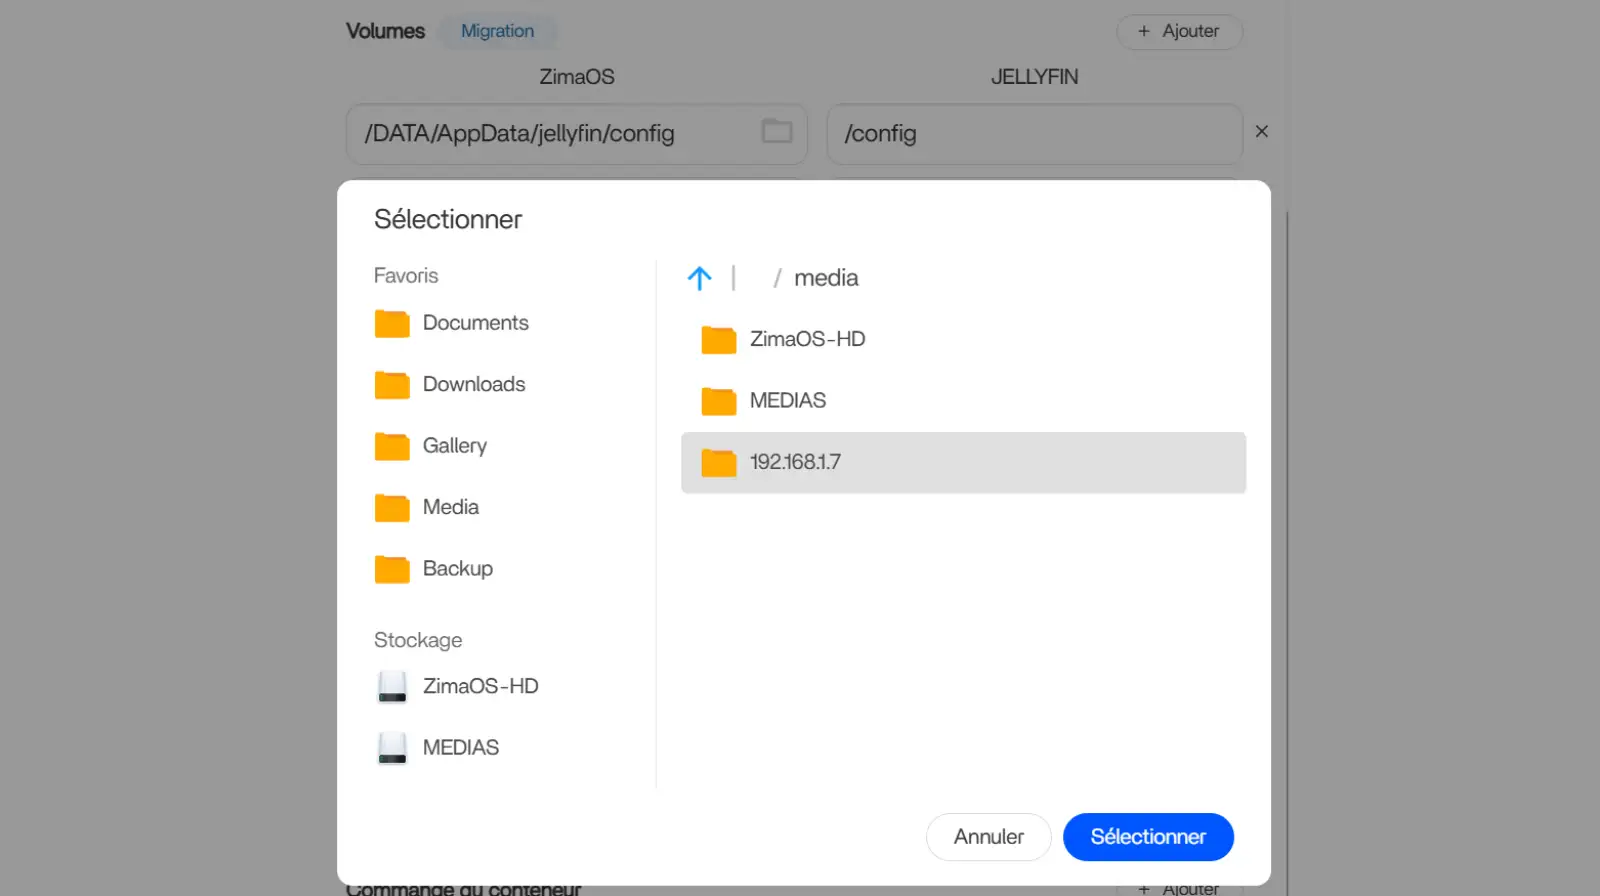Remove the /config volume mapping row
The height and width of the screenshot is (896, 1600).
click(1261, 132)
